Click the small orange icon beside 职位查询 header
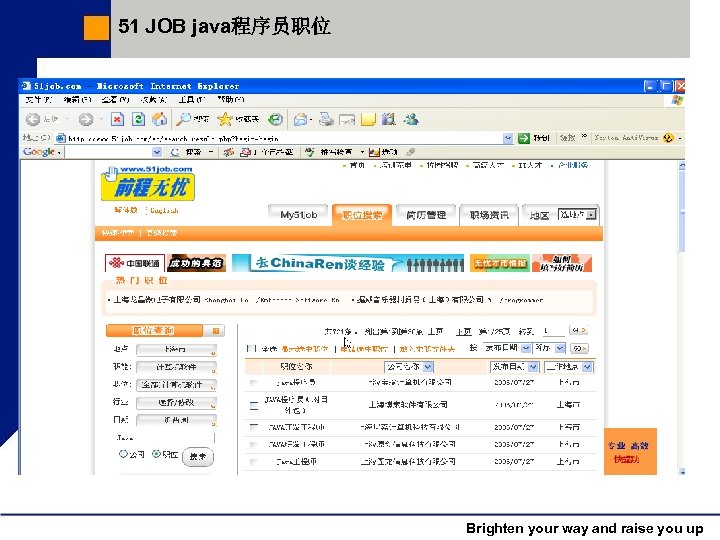The height and width of the screenshot is (540, 720). [215, 331]
